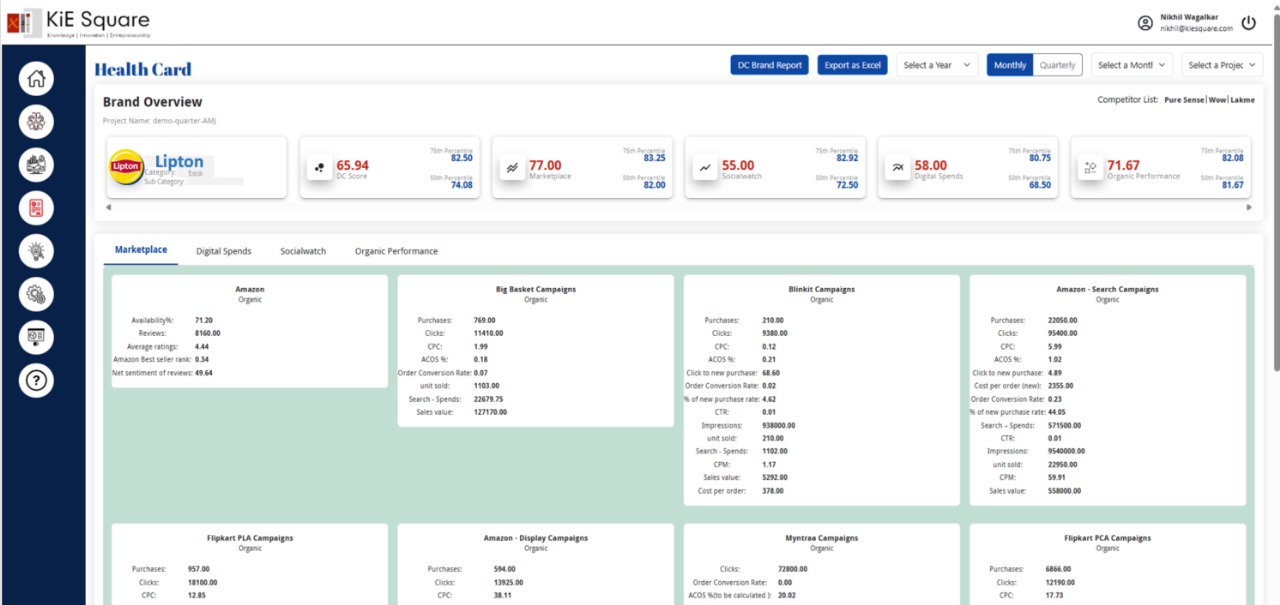The image size is (1280, 605).
Task: Select the lightbulb ideas icon
Action: pos(36,251)
